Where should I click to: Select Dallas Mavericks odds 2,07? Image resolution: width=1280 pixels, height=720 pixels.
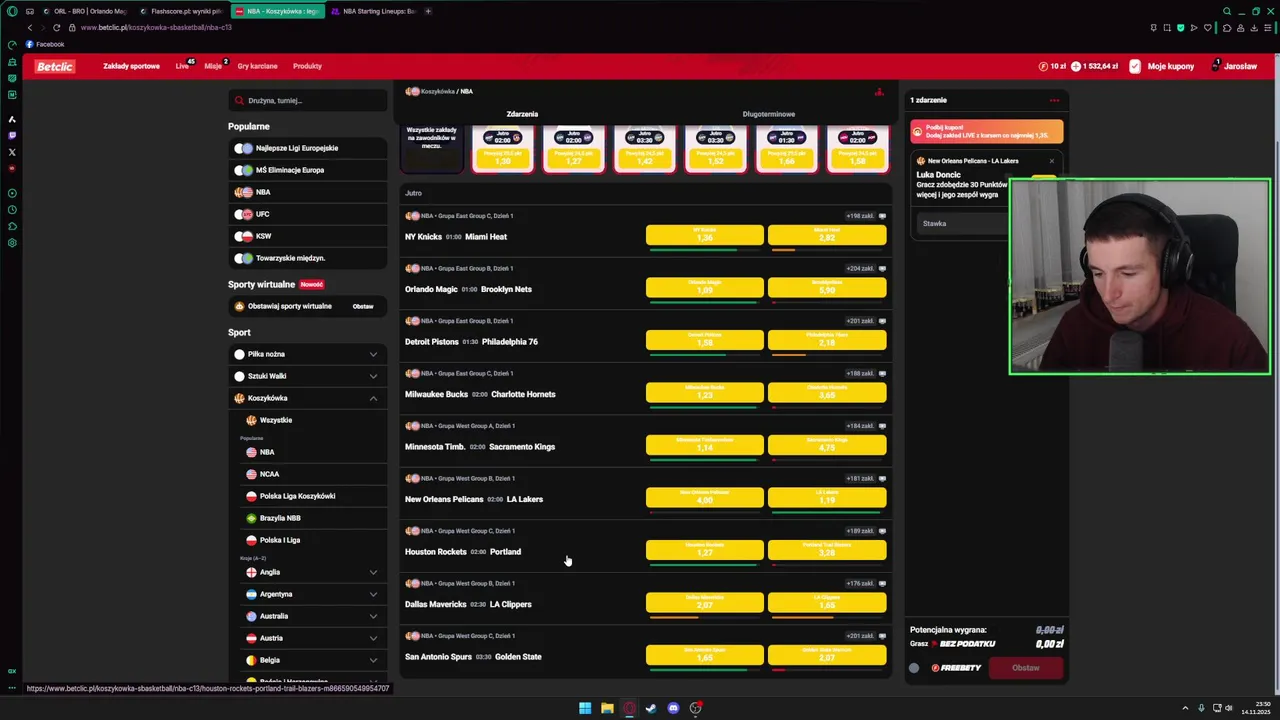(x=705, y=602)
